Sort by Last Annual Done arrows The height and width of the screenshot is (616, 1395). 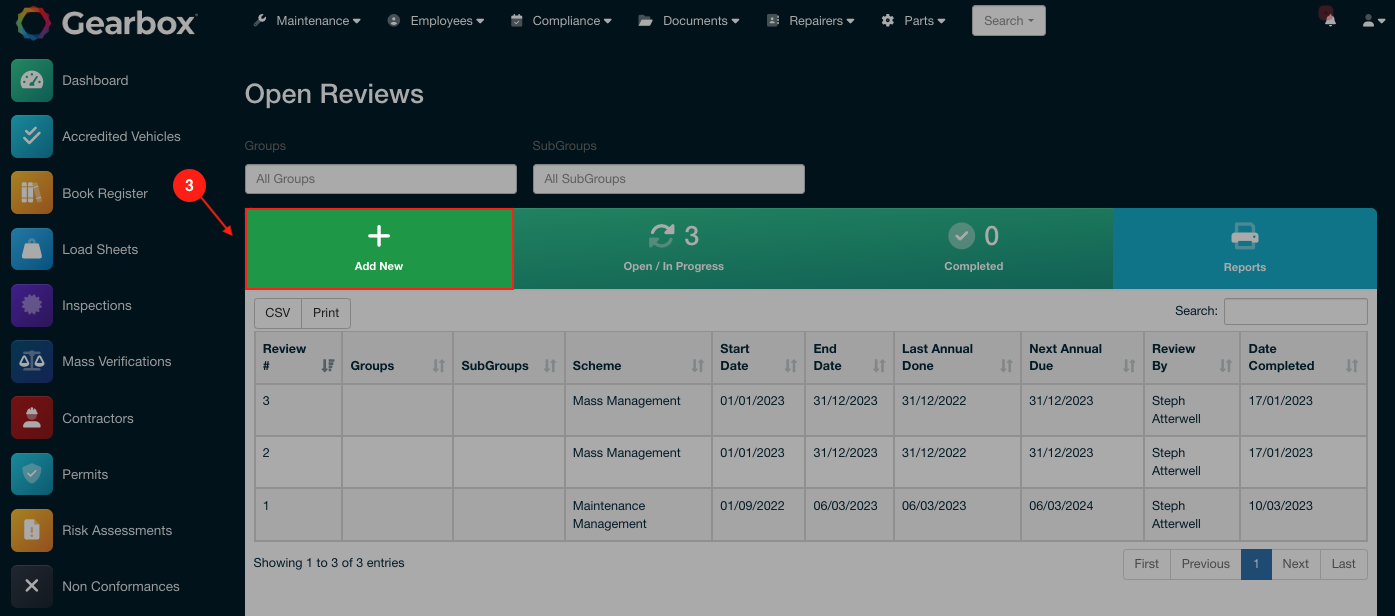[1007, 366]
